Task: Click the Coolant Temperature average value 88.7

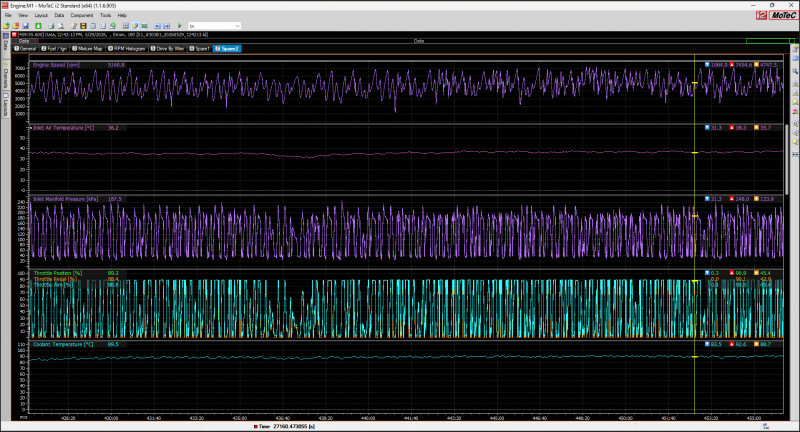Action: 765,344
